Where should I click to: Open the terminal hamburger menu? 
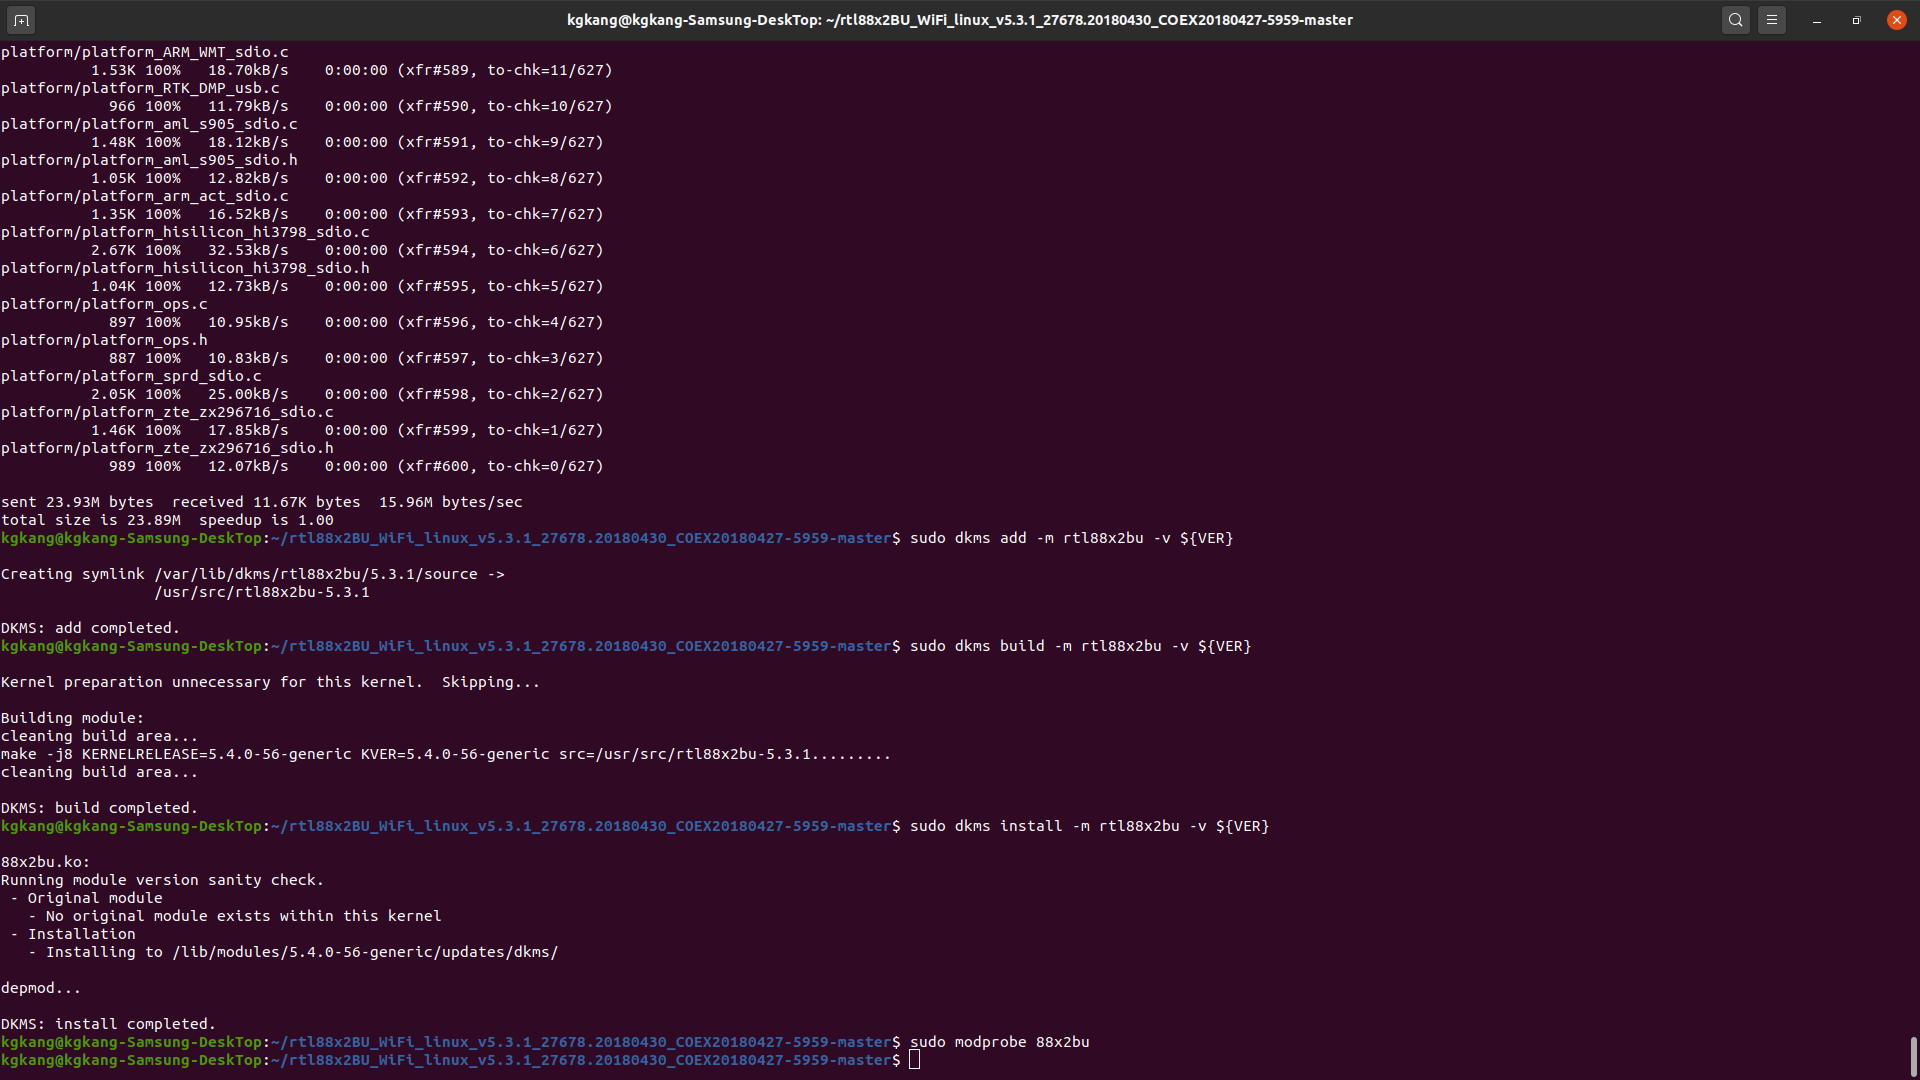click(1772, 20)
